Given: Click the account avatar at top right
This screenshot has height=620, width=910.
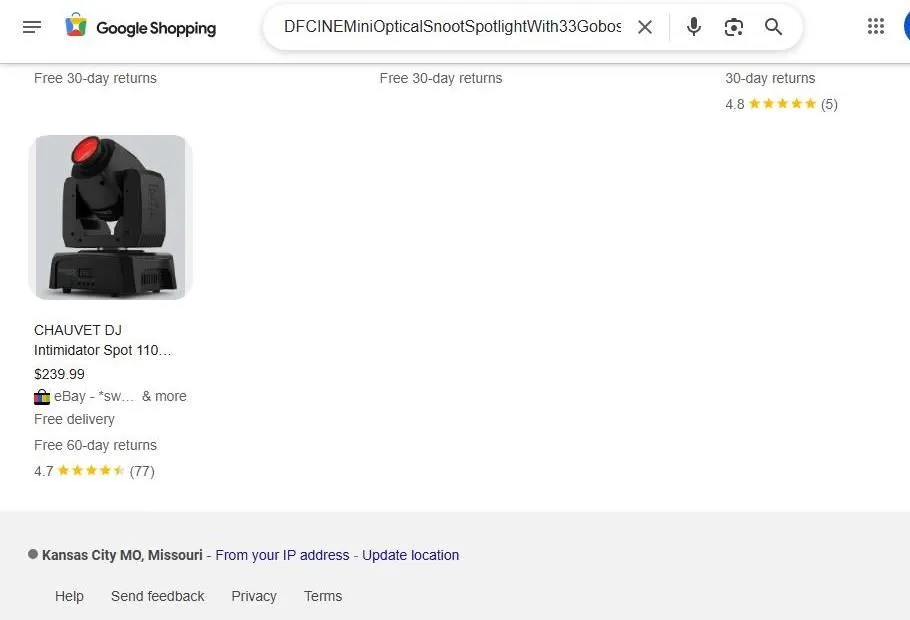Looking at the screenshot, I should coord(907,27).
